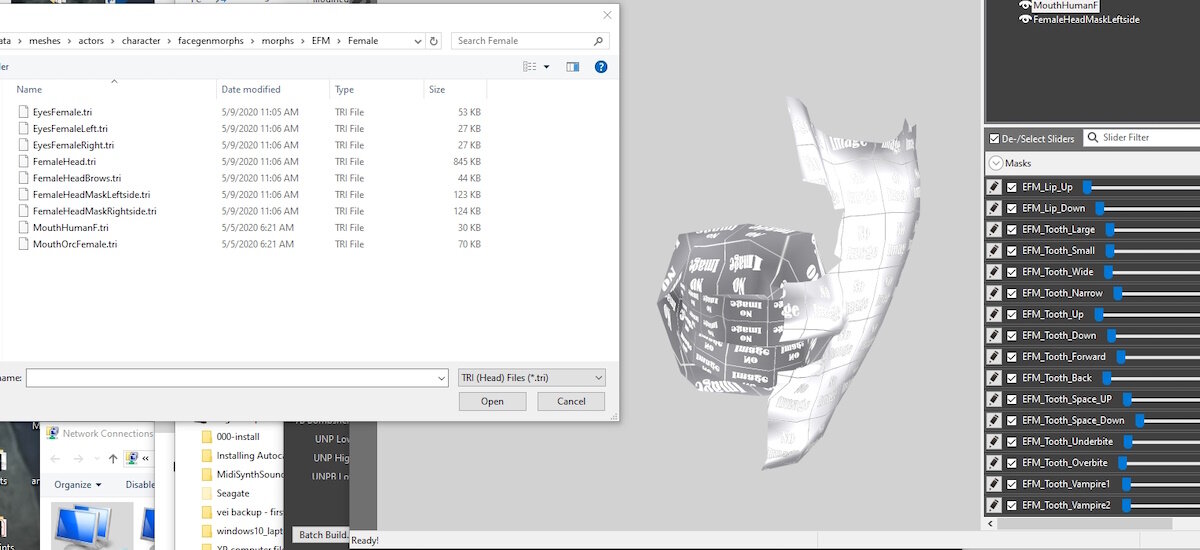Click the edit pencil icon for EFM_Tooth_Space_Down
This screenshot has width=1200, height=550.
[x=994, y=420]
